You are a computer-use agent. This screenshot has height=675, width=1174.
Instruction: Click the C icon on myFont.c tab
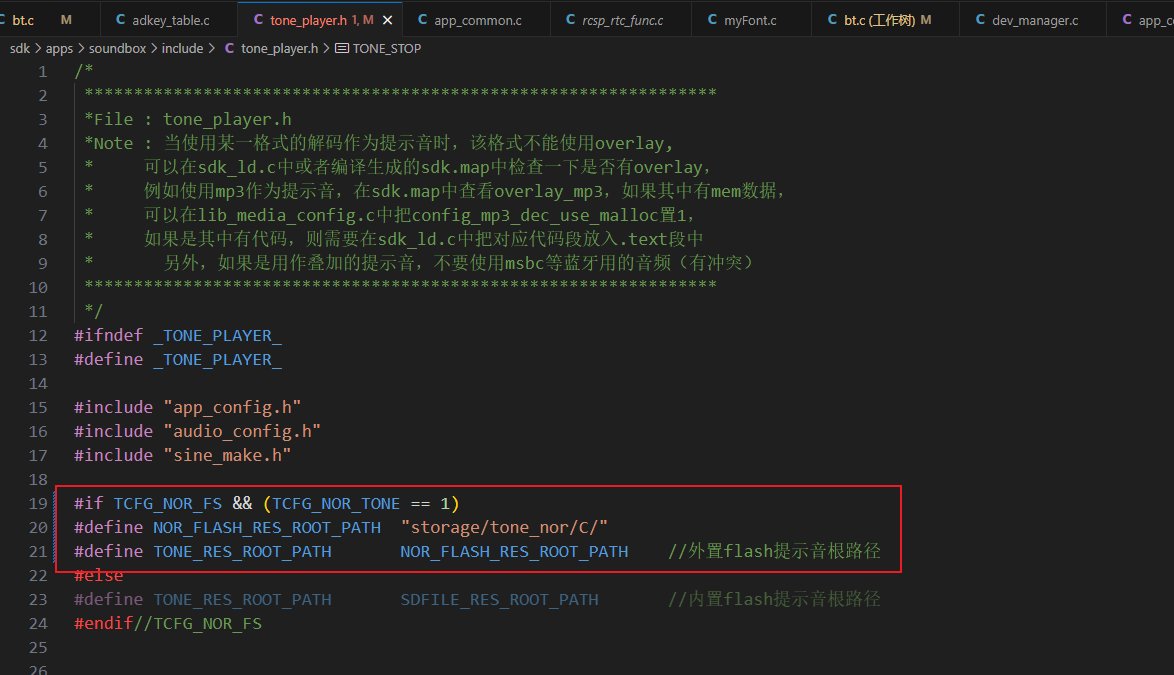click(712, 20)
